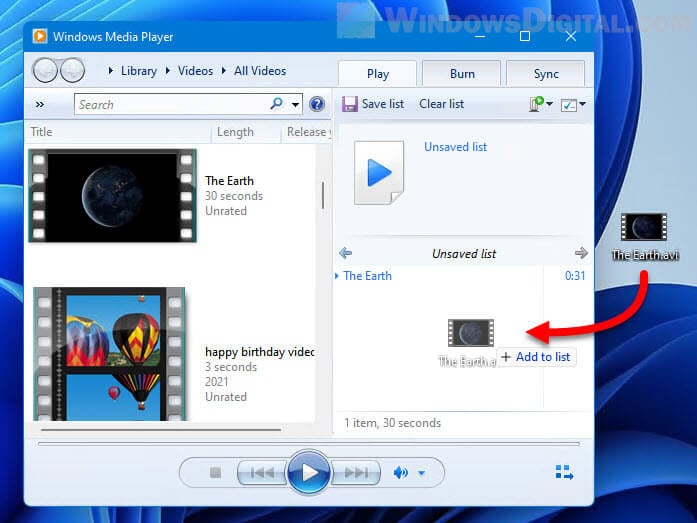Screen dimensions: 697x523
Task: Click the 0:31 duration in playlist
Action: click(575, 276)
